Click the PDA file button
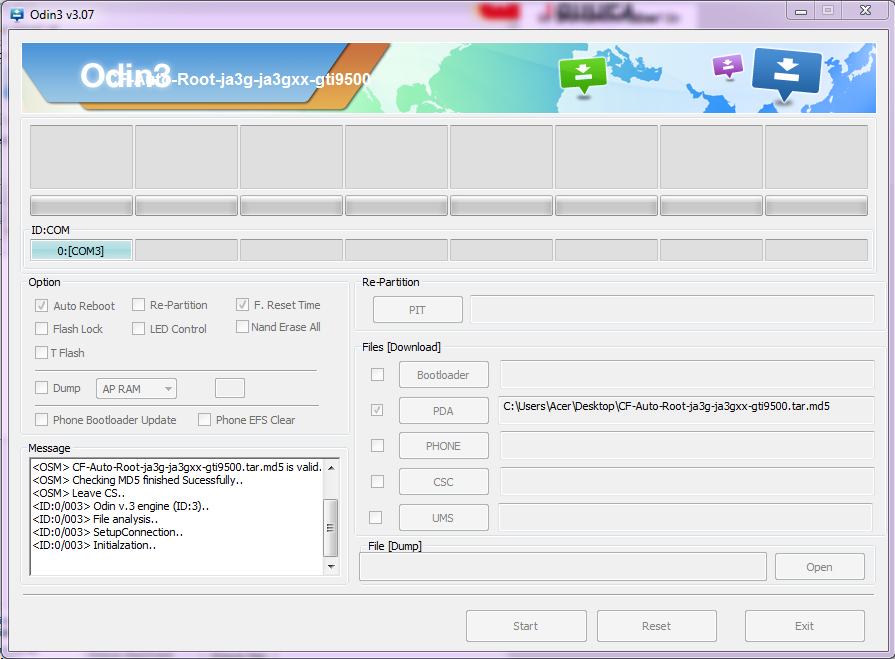Viewport: 895px width, 659px height. click(444, 411)
